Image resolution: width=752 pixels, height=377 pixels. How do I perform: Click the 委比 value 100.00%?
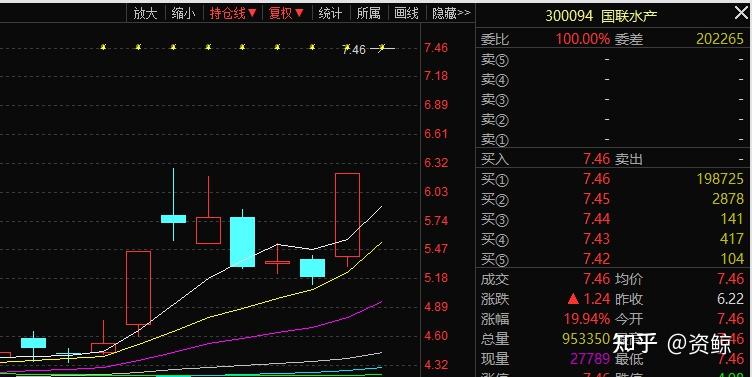583,39
